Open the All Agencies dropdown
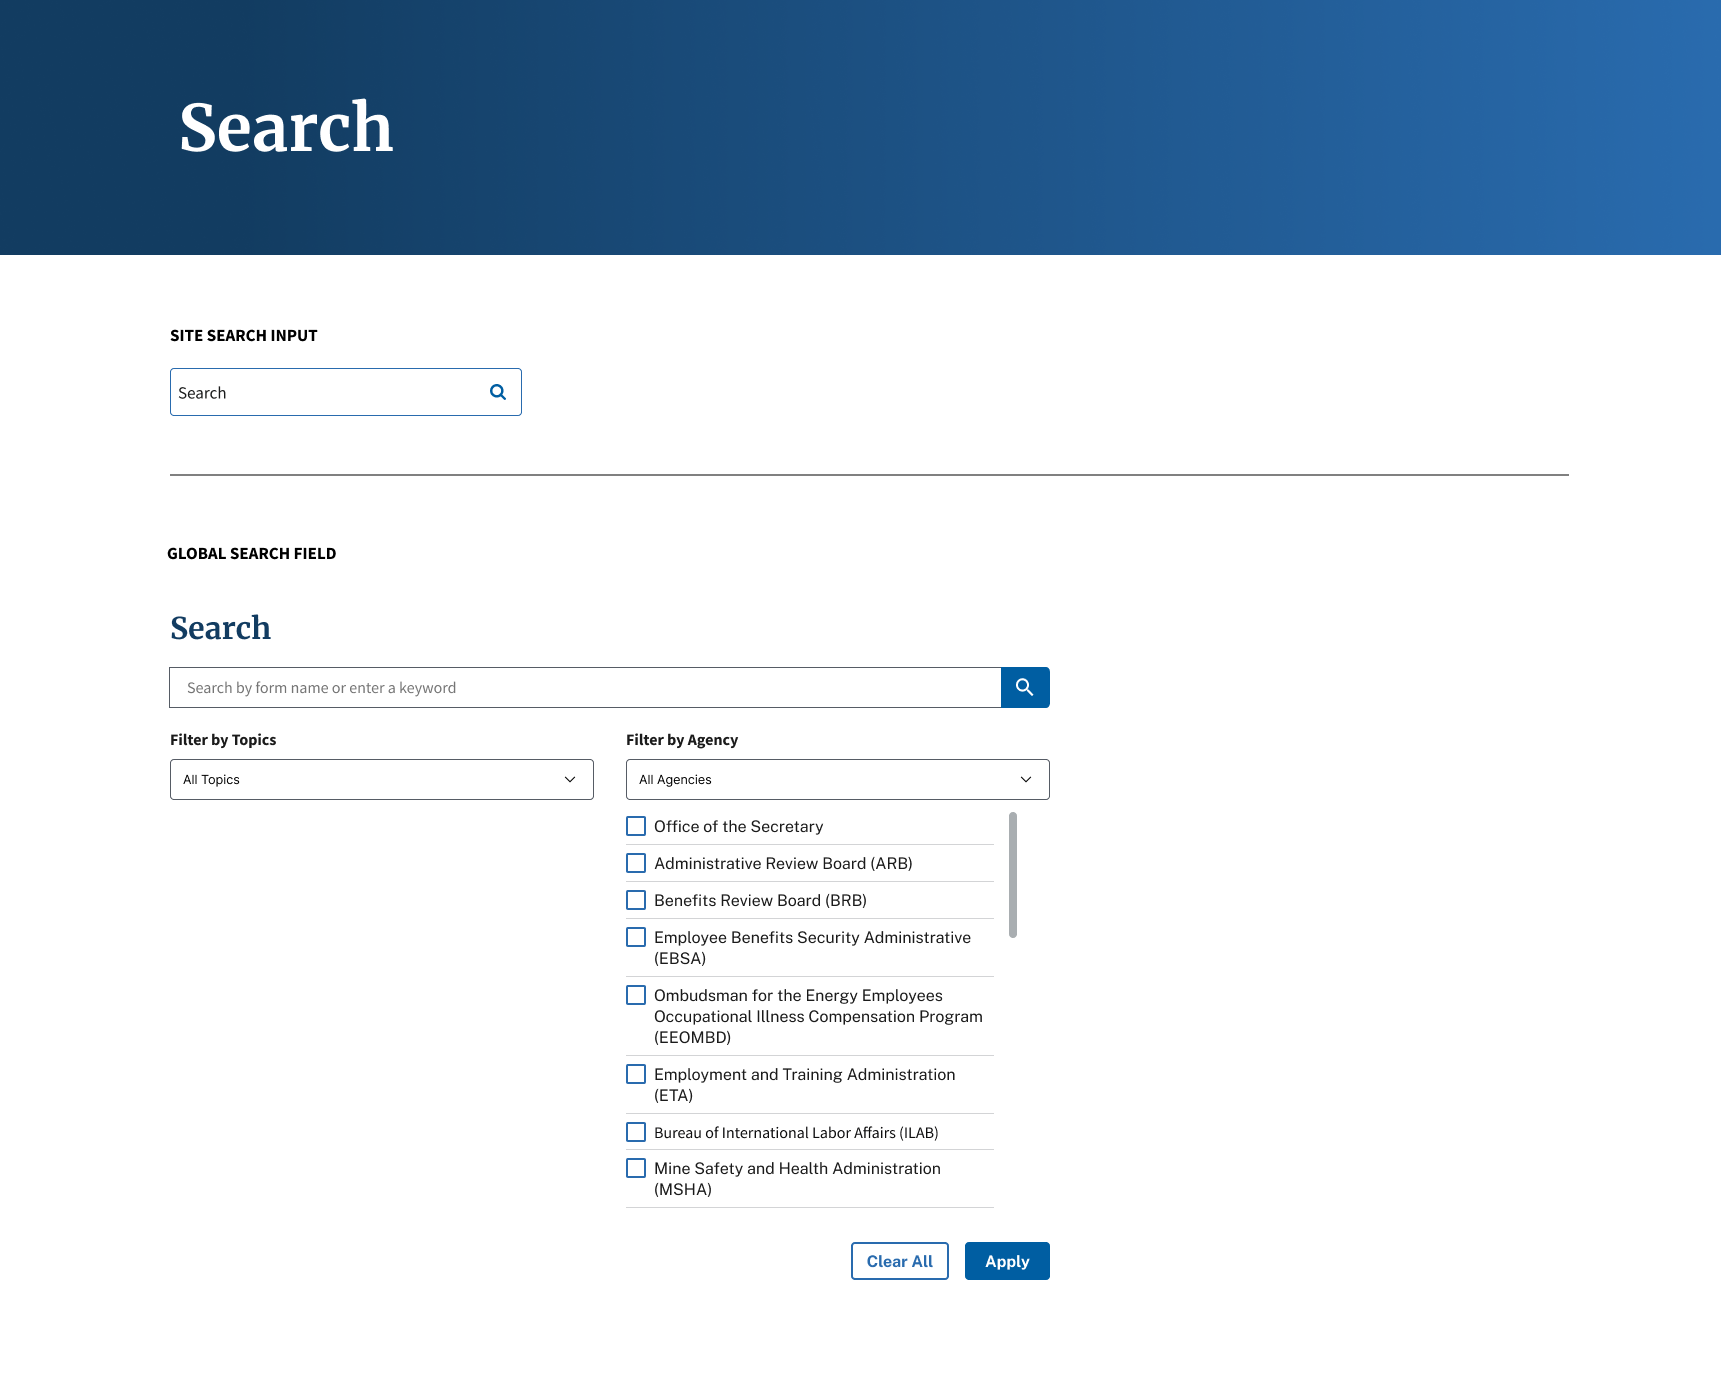 [x=837, y=779]
